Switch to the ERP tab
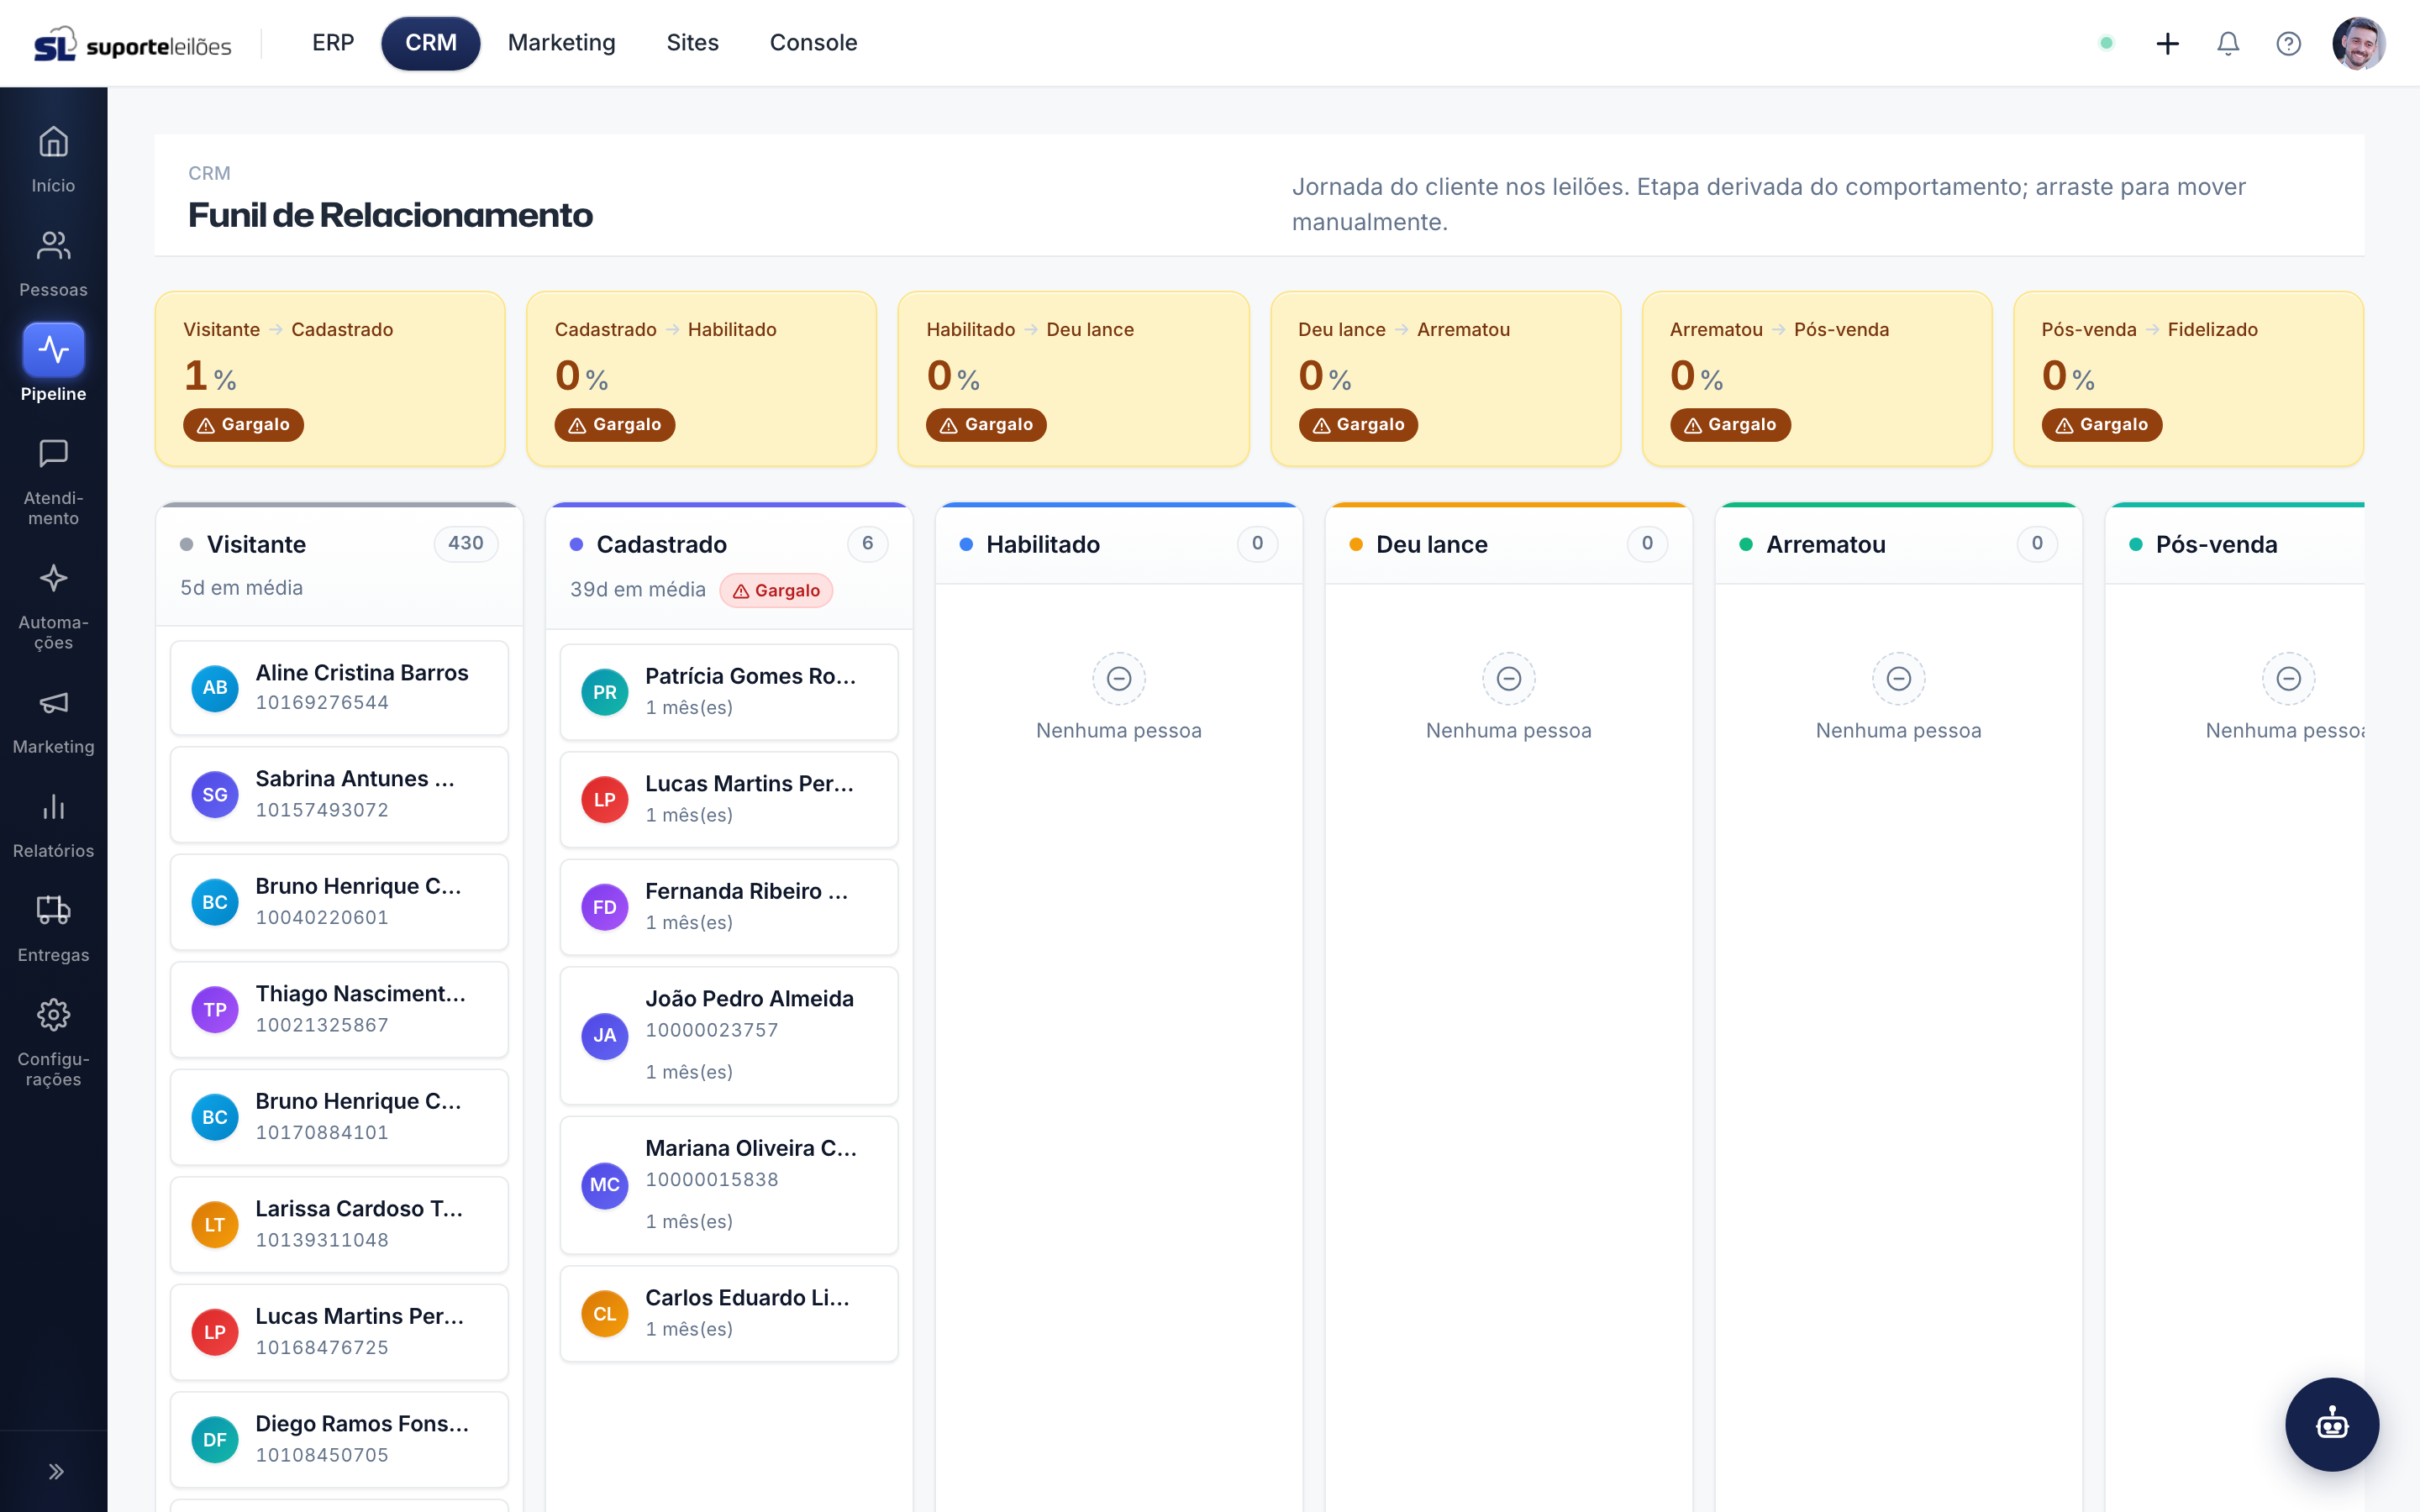The width and height of the screenshot is (2420, 1512). coord(333,43)
